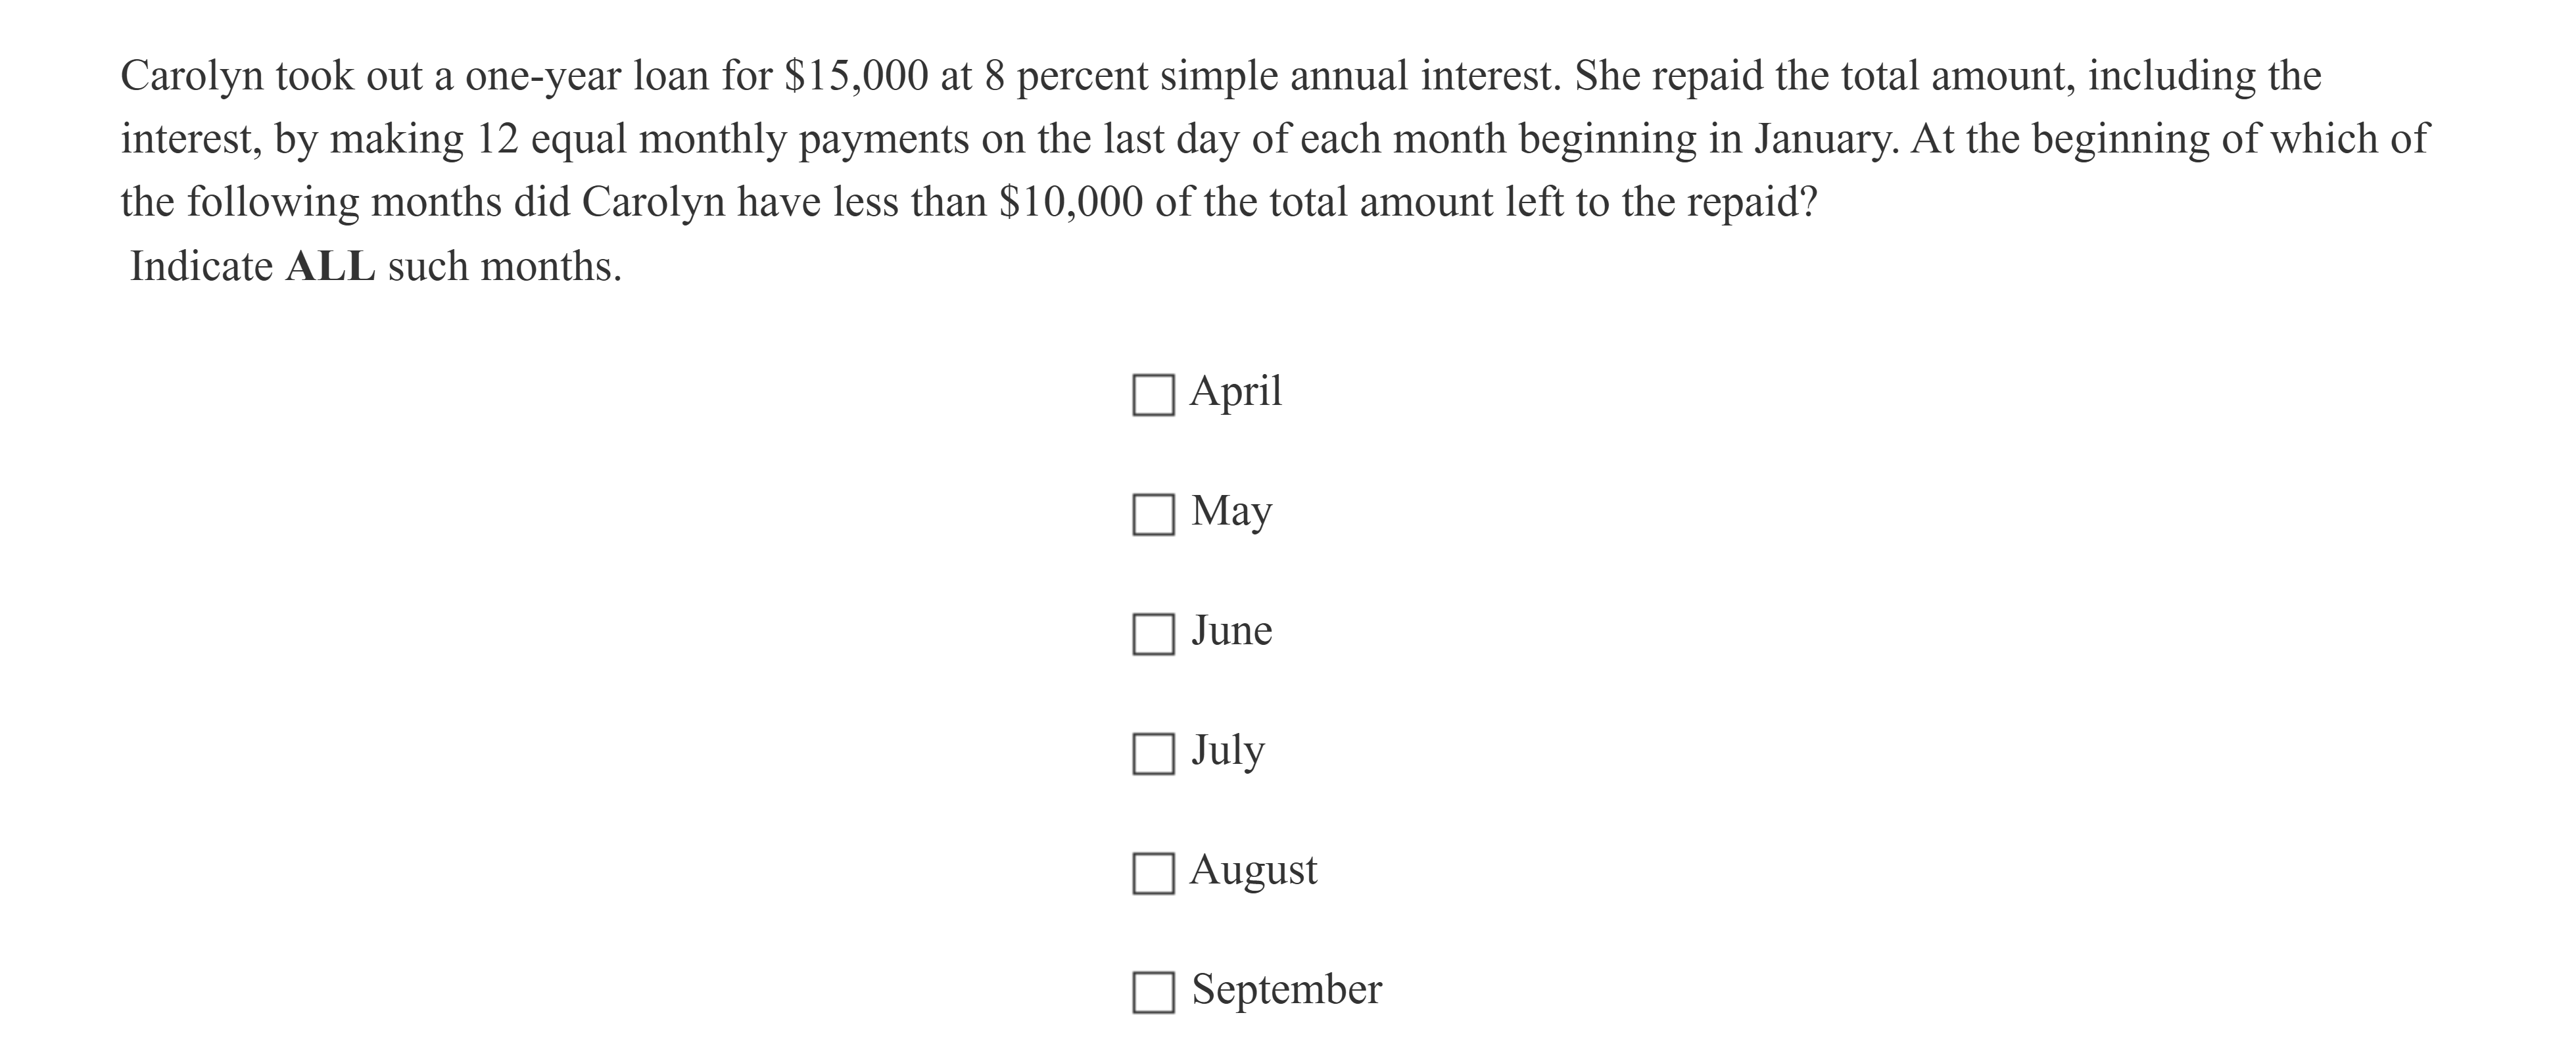The height and width of the screenshot is (1061, 2576).
Task: Click the word Indicate in the instruction line
Action: coord(201,267)
